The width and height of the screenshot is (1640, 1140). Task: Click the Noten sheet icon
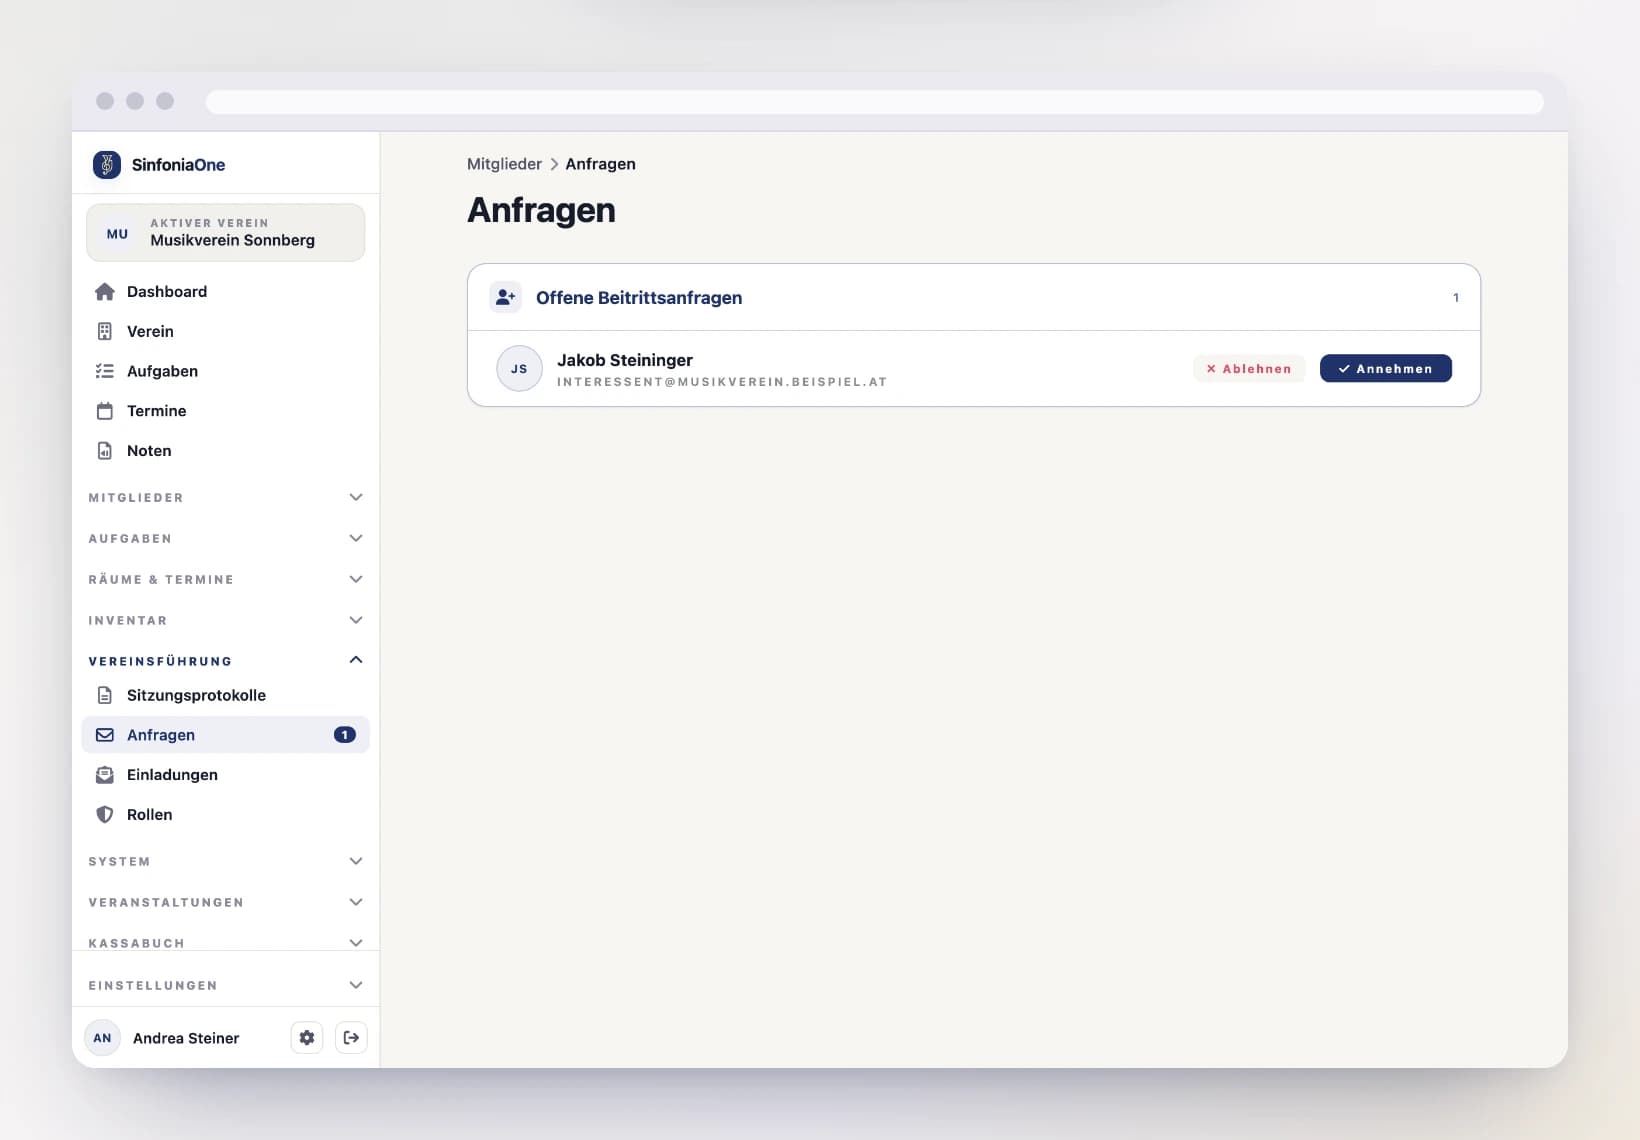pyautogui.click(x=105, y=451)
